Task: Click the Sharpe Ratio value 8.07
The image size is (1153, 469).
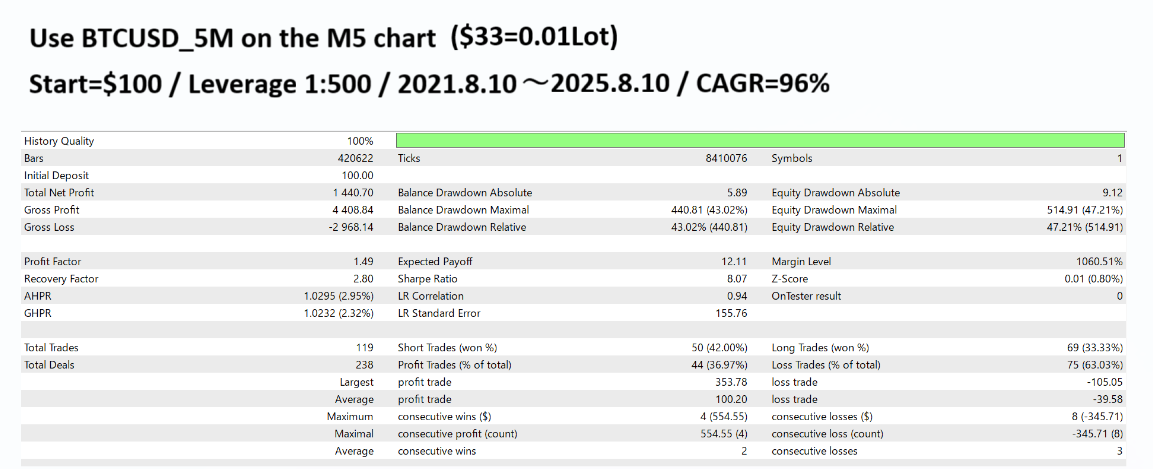Action: point(737,279)
